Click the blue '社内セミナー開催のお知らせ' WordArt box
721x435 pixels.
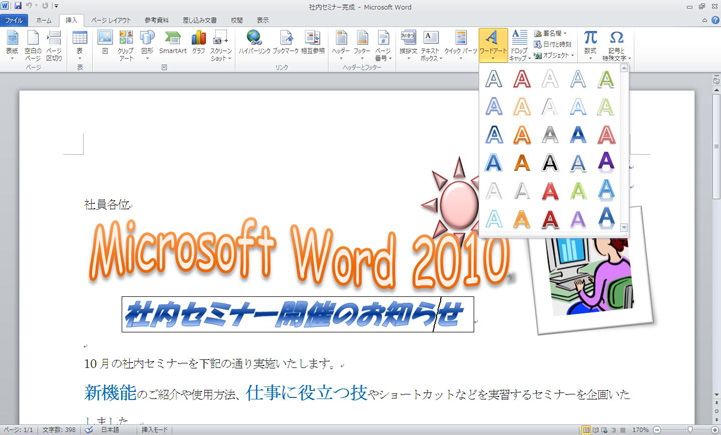[x=298, y=315]
